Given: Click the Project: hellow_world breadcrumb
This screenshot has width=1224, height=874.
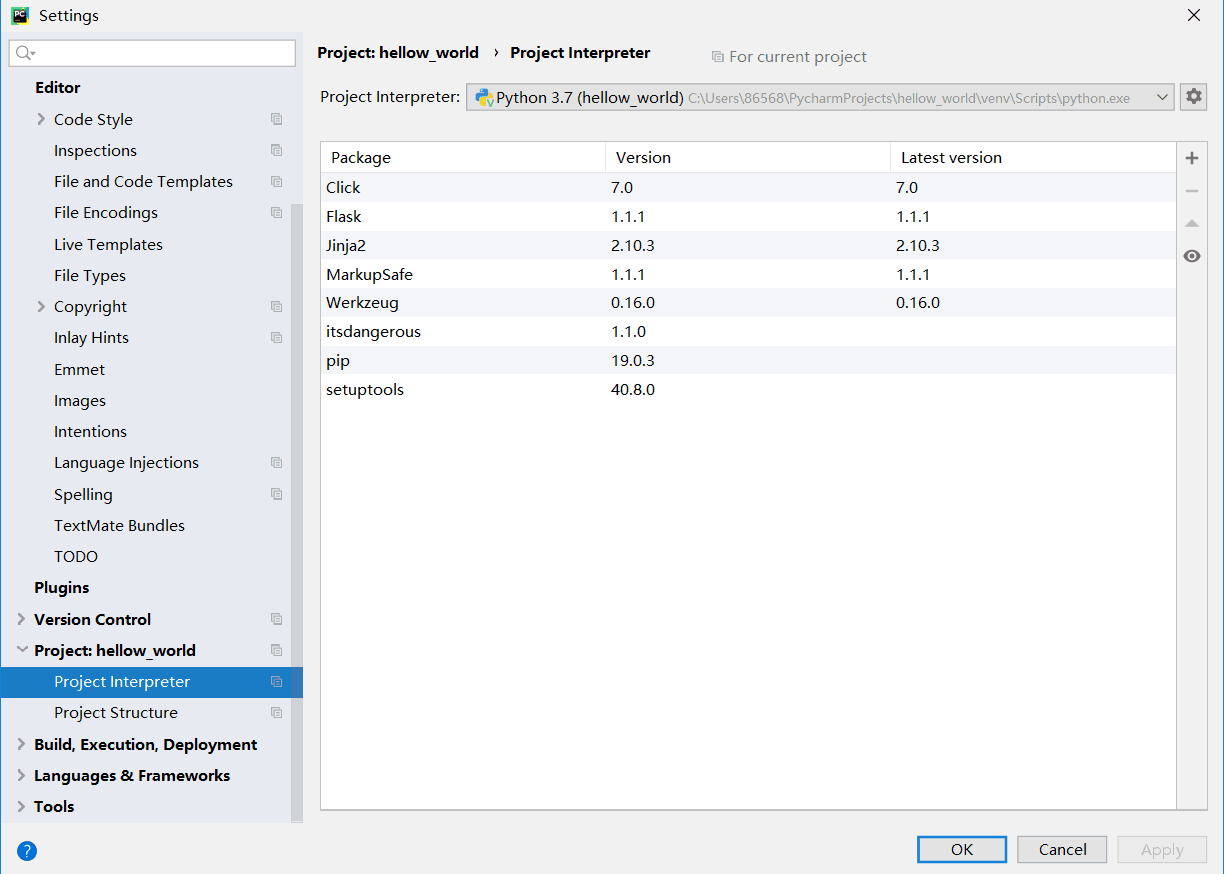Looking at the screenshot, I should (398, 53).
